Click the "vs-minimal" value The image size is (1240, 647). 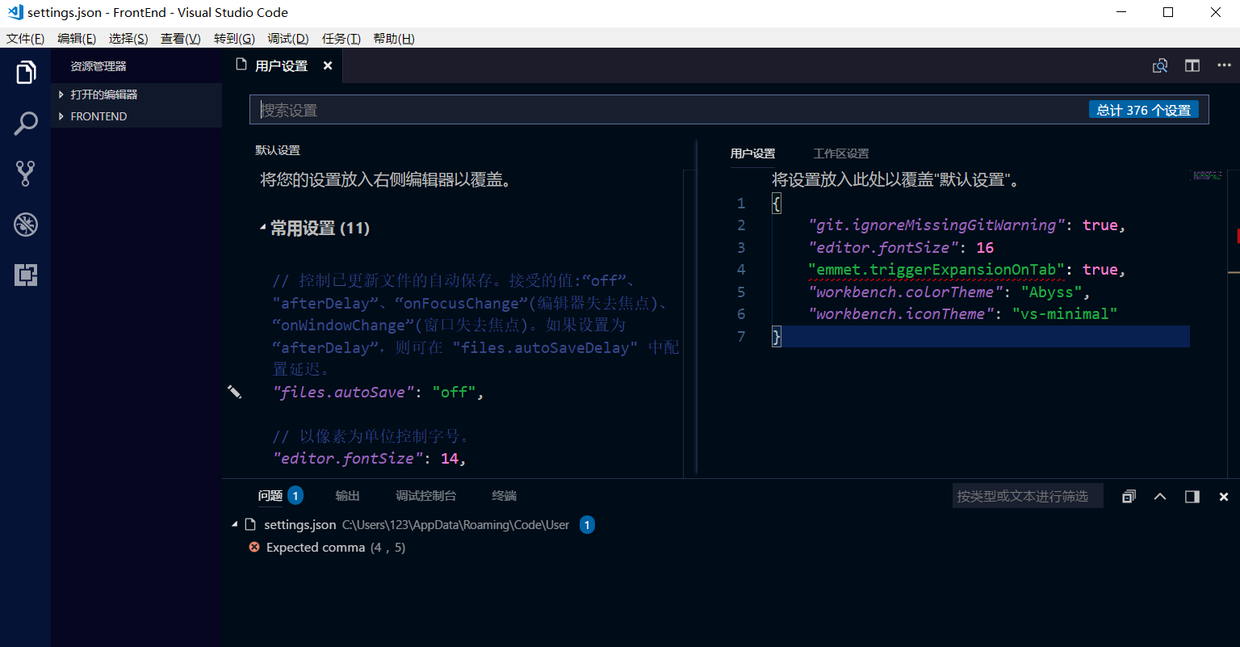point(1064,314)
